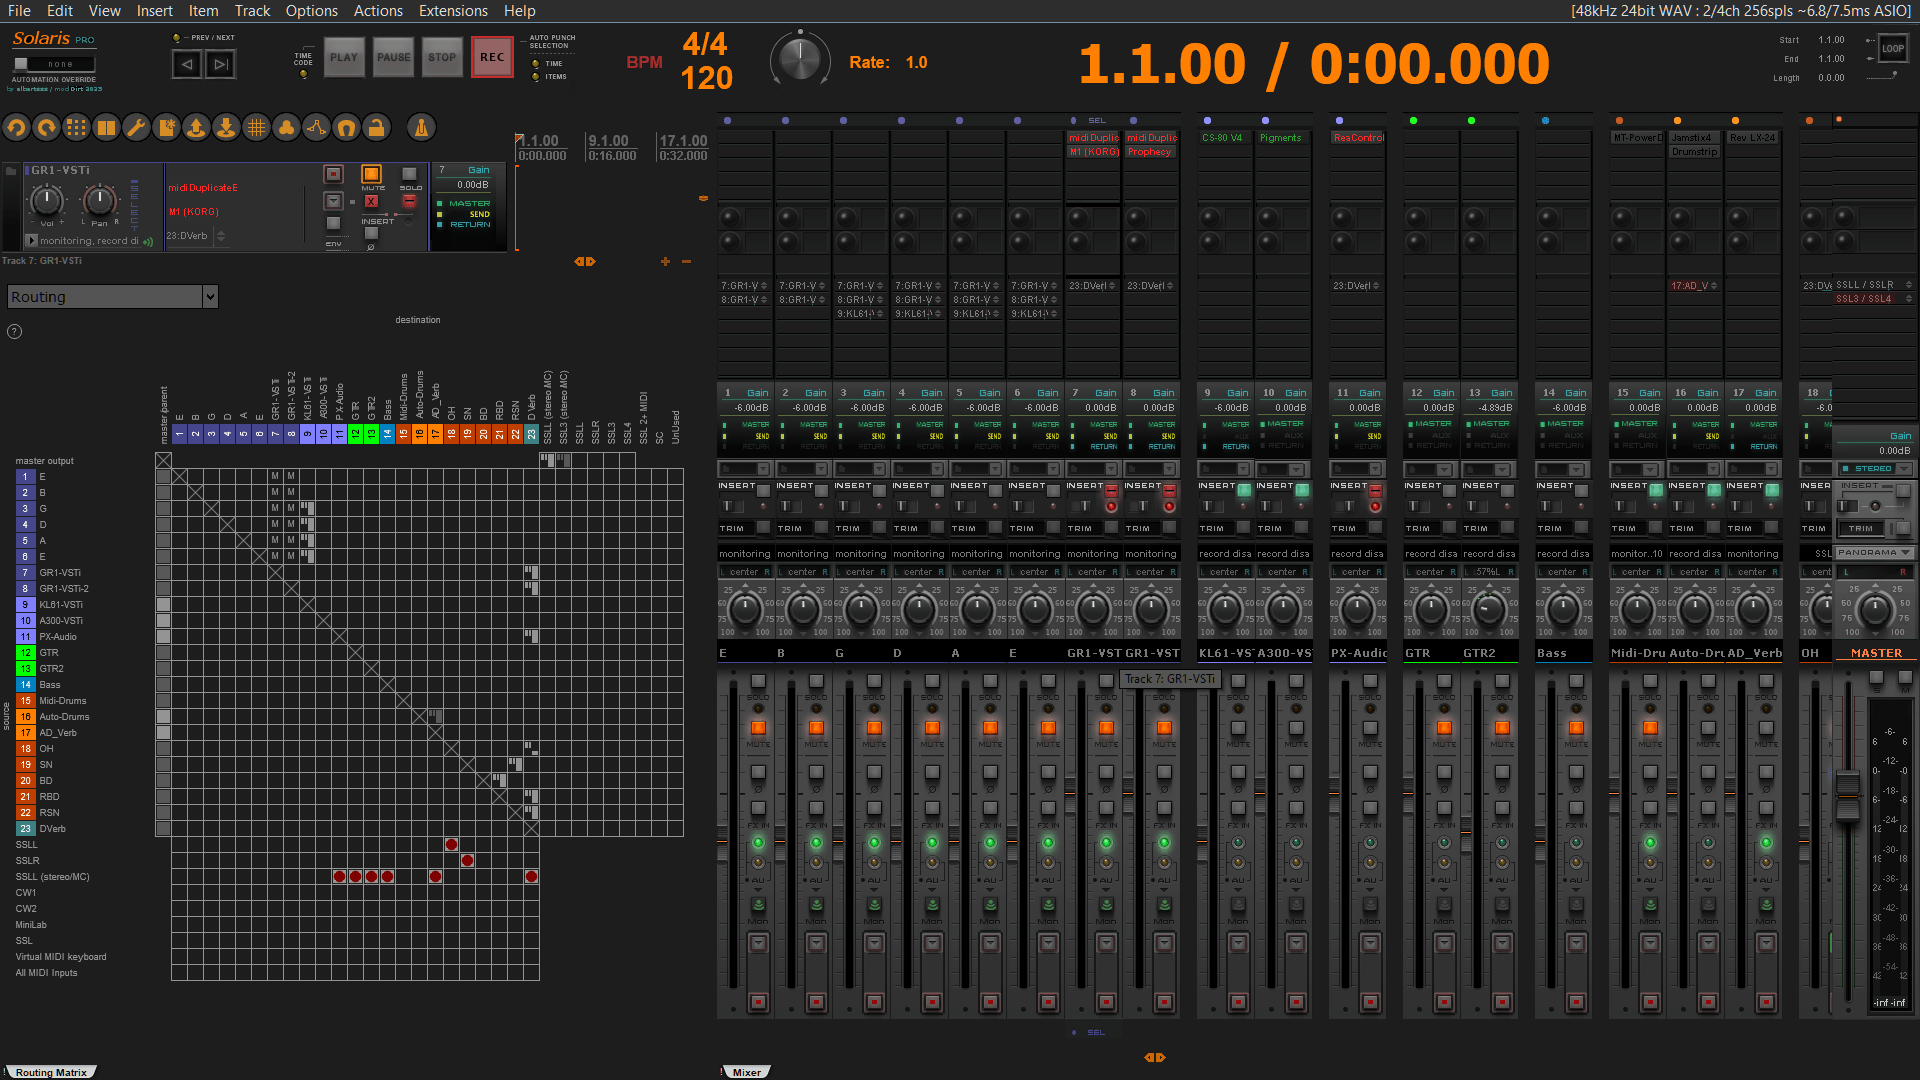This screenshot has width=1920, height=1080.
Task: Click the BPM value 120
Action: (706, 78)
